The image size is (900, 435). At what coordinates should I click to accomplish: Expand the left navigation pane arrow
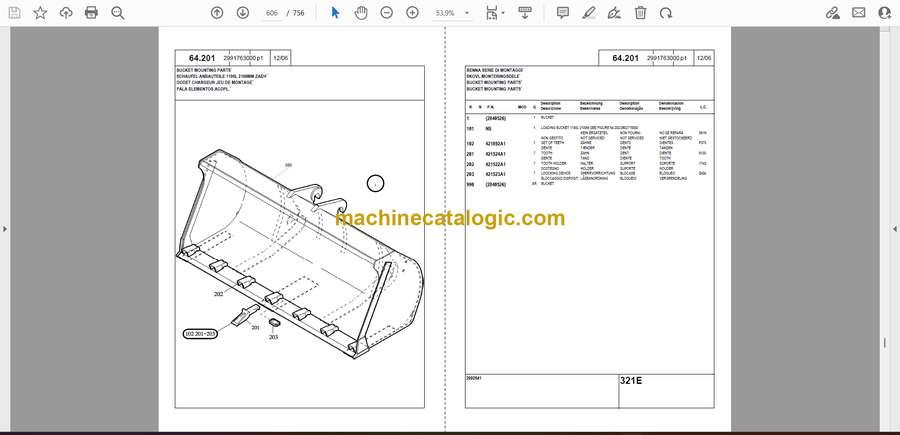coord(5,229)
